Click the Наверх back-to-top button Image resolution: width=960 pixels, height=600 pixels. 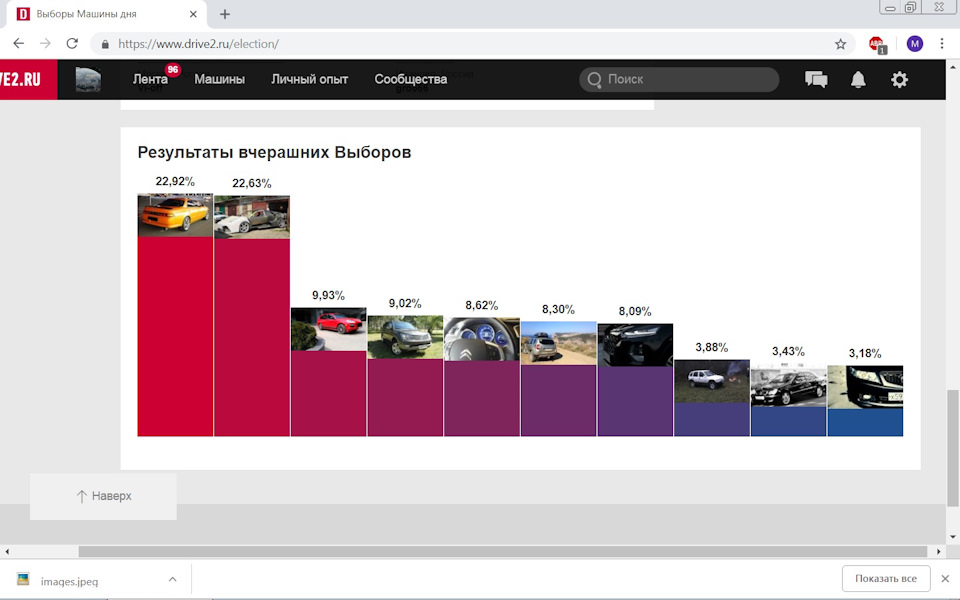[103, 496]
